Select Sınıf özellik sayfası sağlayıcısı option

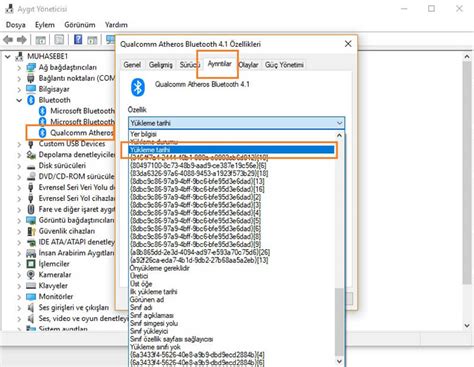(x=232, y=339)
